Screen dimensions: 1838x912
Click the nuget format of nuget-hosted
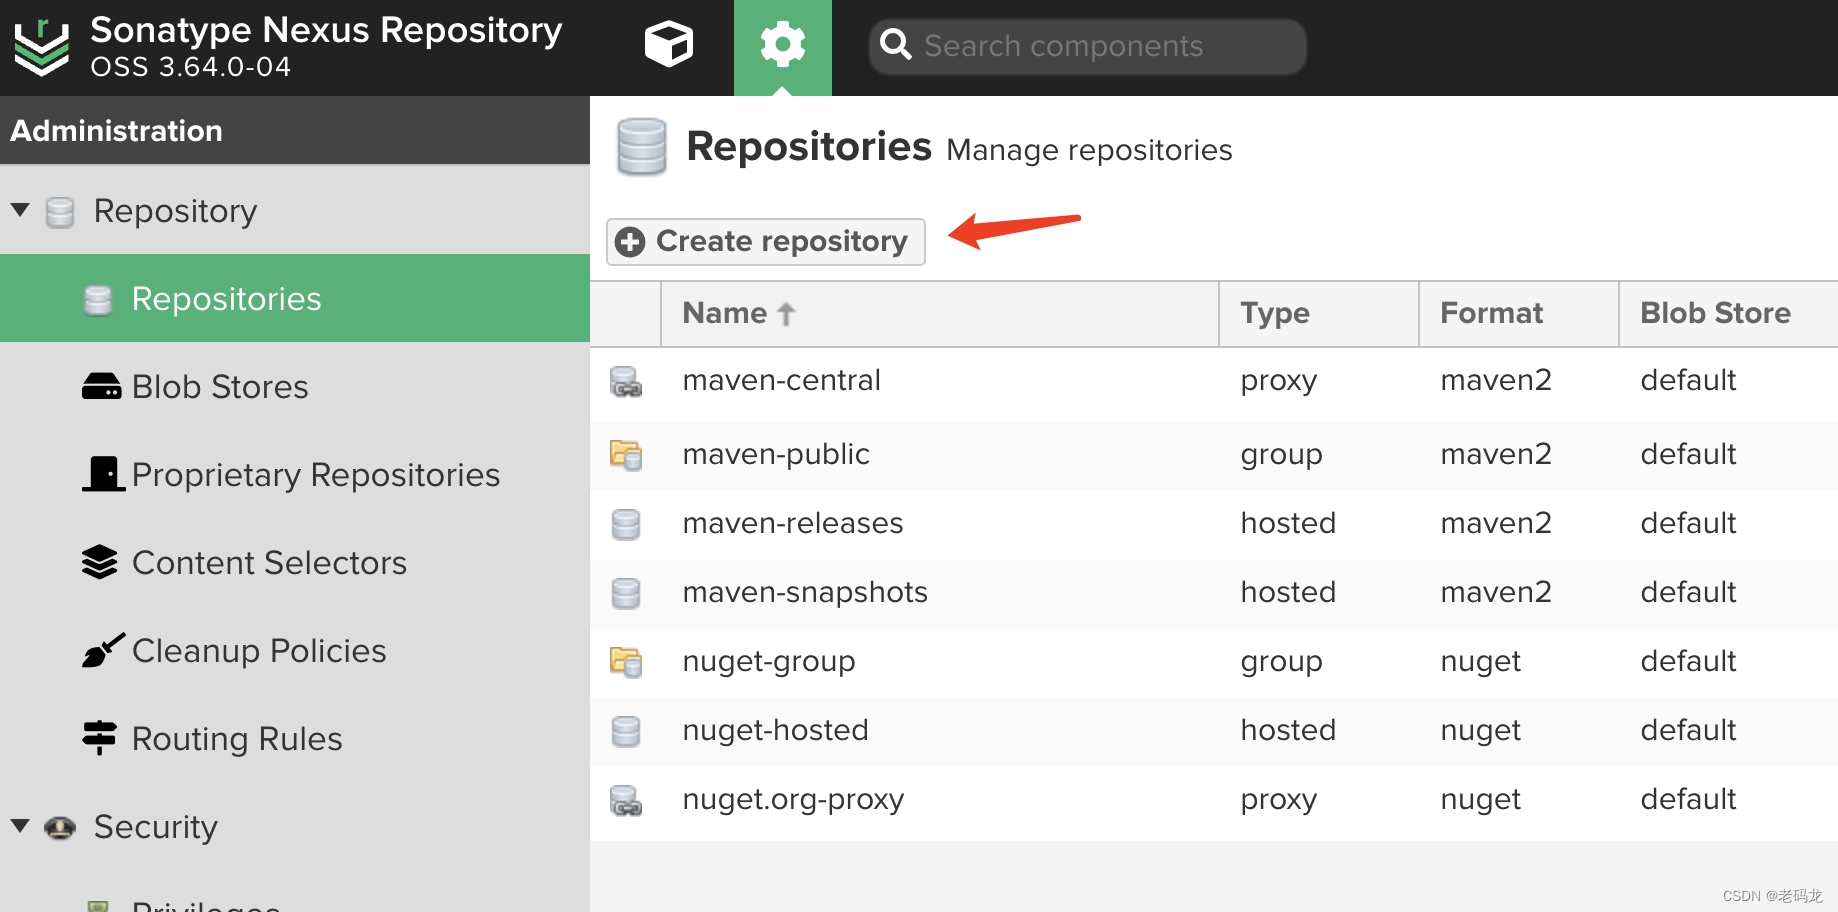(x=1480, y=731)
